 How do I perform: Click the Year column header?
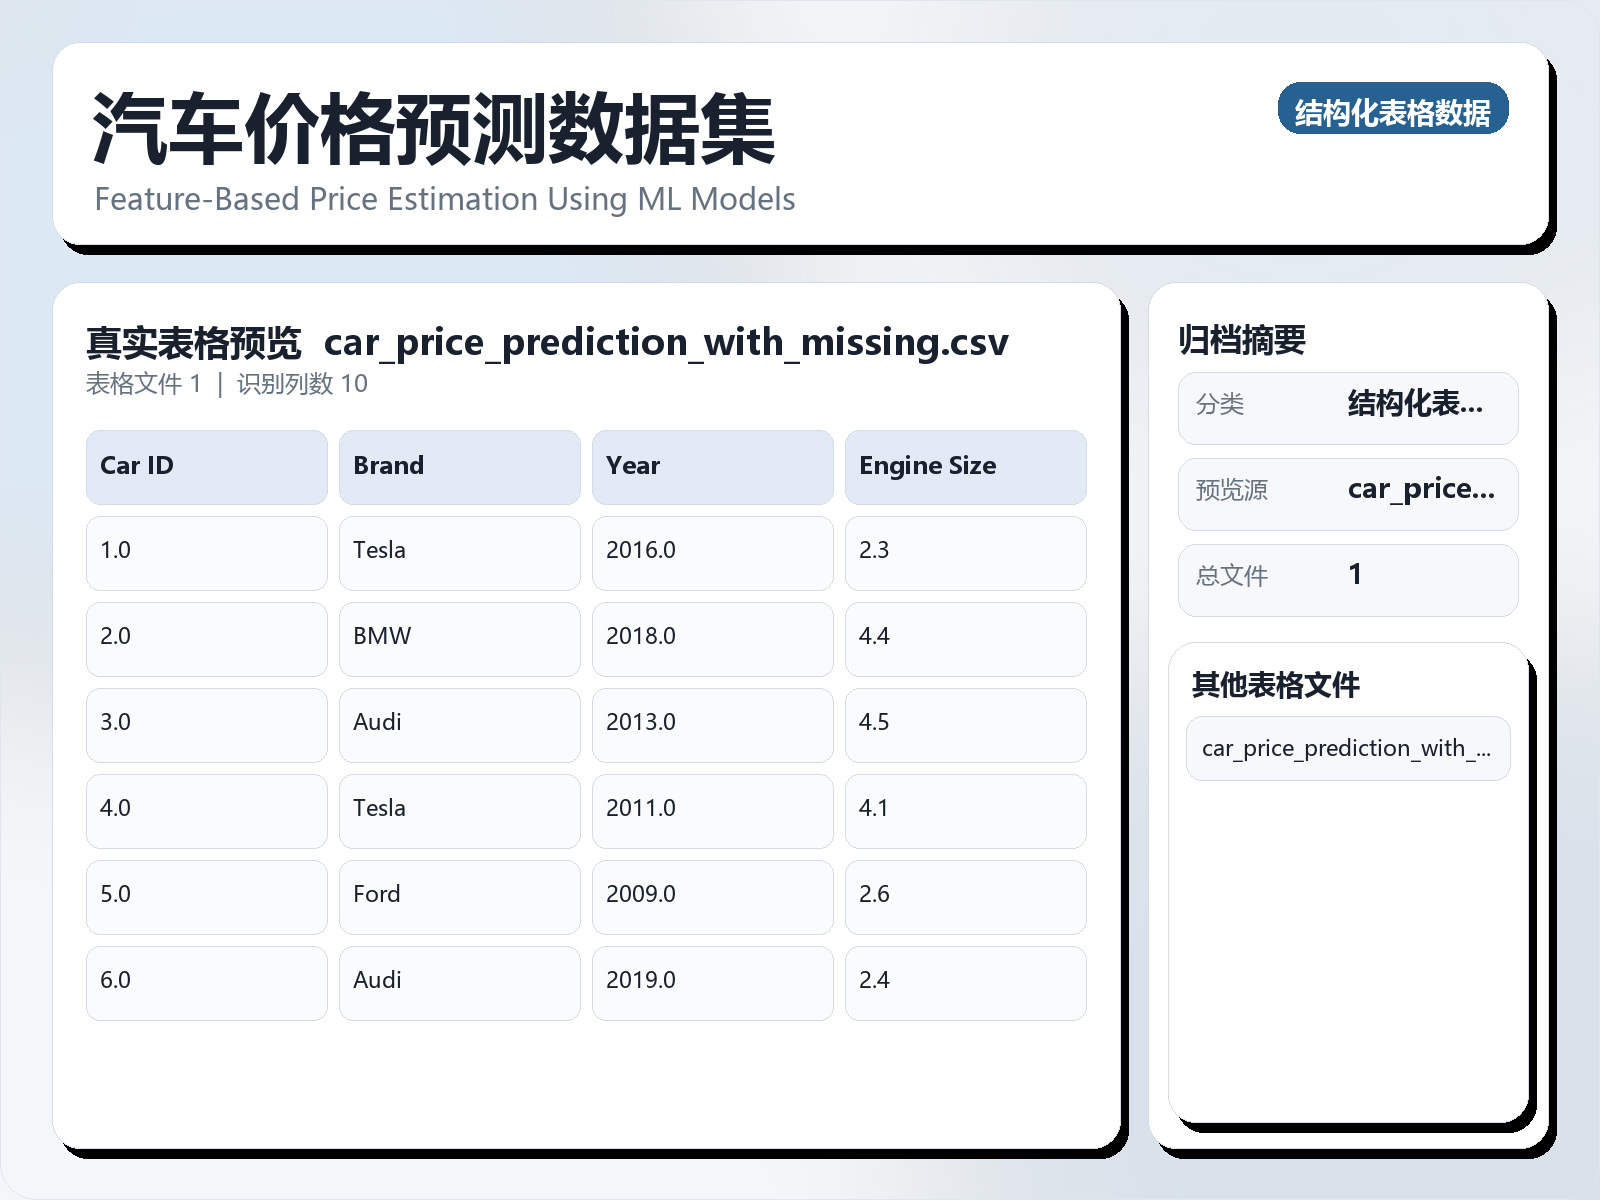pyautogui.click(x=712, y=467)
